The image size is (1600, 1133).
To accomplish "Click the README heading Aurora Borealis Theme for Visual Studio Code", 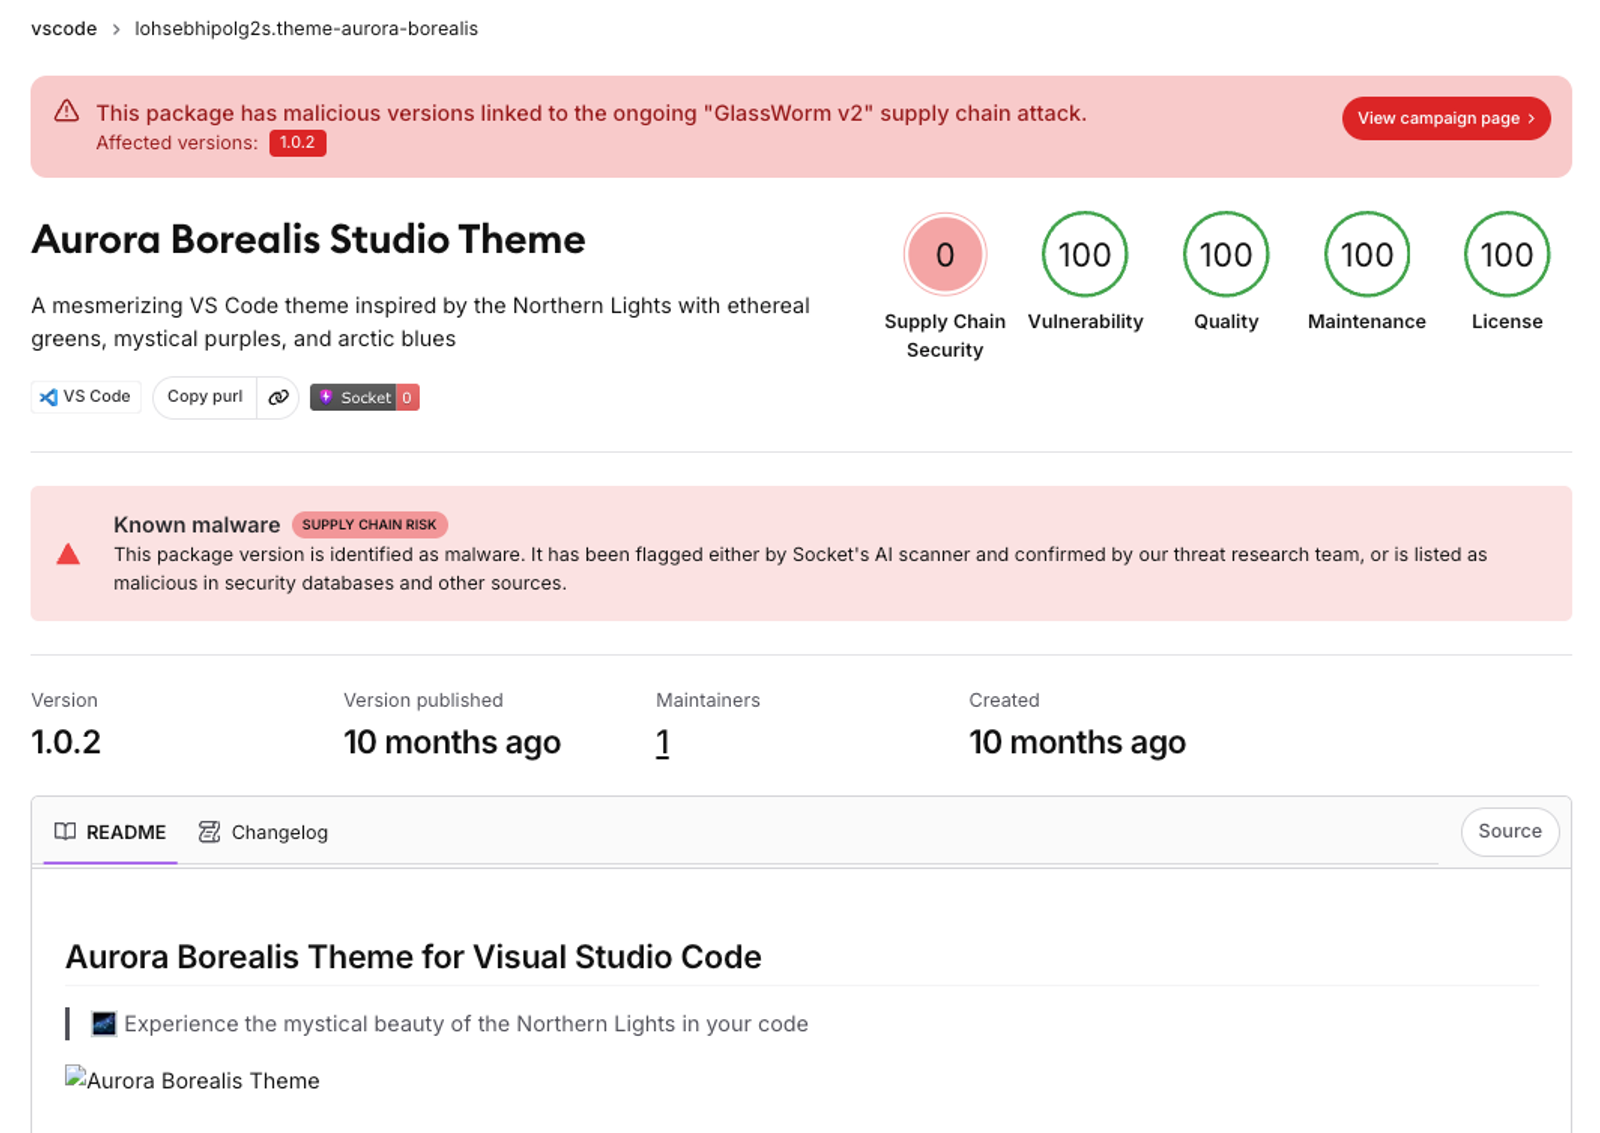I will tap(413, 957).
